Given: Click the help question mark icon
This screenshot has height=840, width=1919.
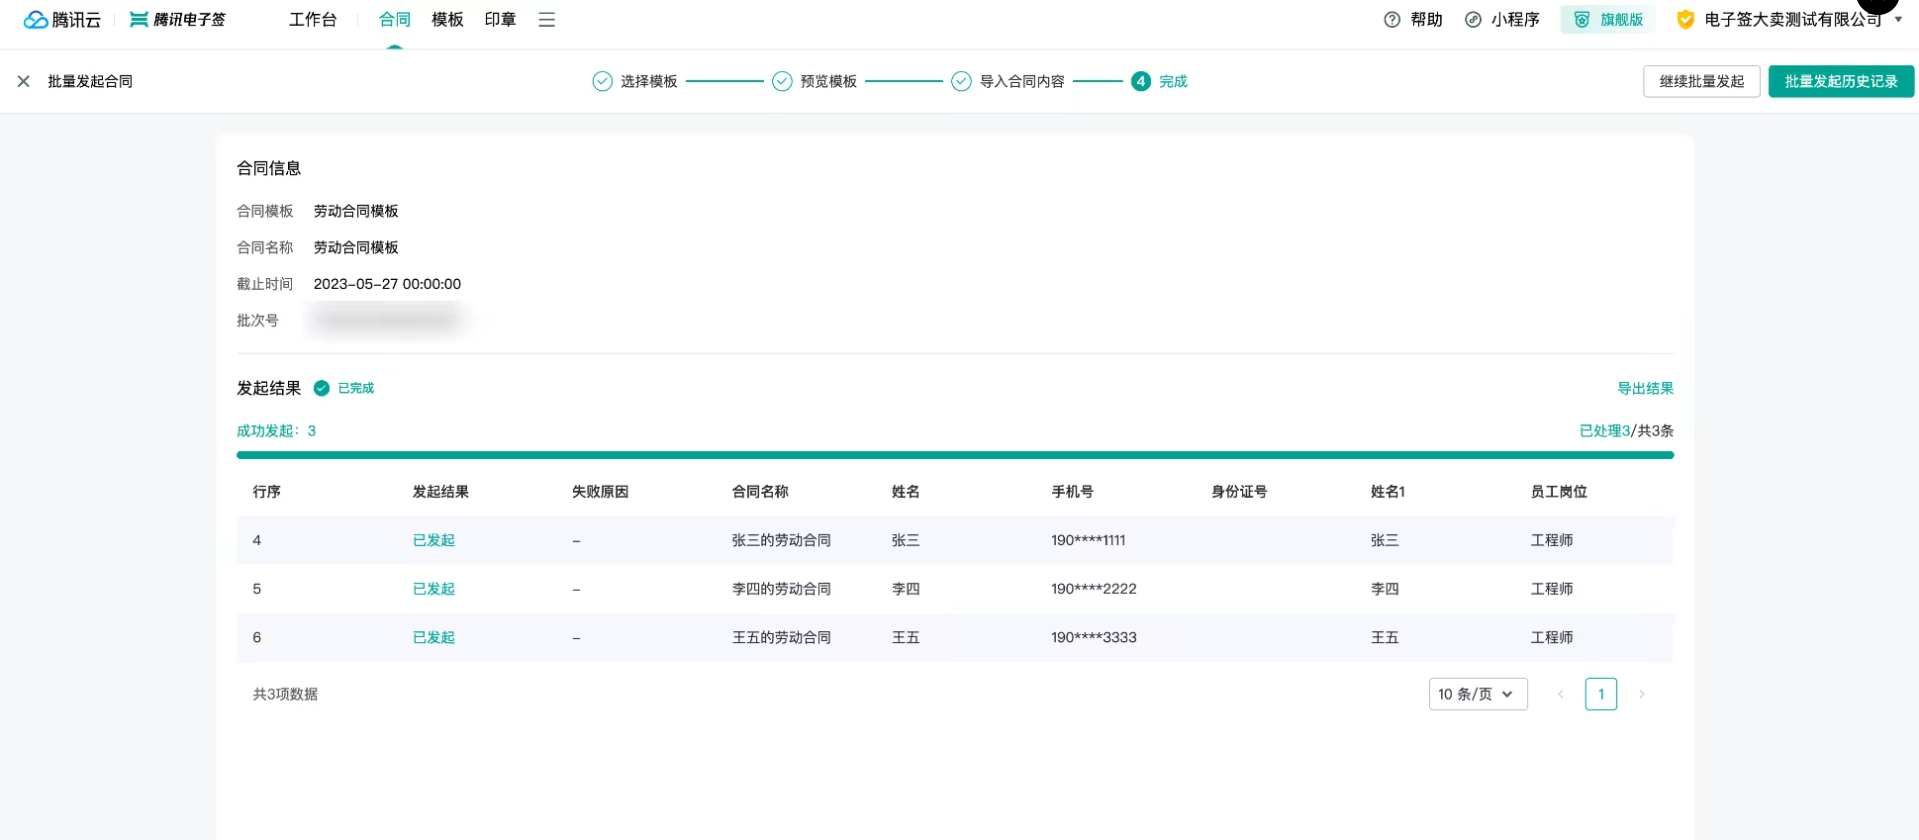Looking at the screenshot, I should [x=1392, y=20].
